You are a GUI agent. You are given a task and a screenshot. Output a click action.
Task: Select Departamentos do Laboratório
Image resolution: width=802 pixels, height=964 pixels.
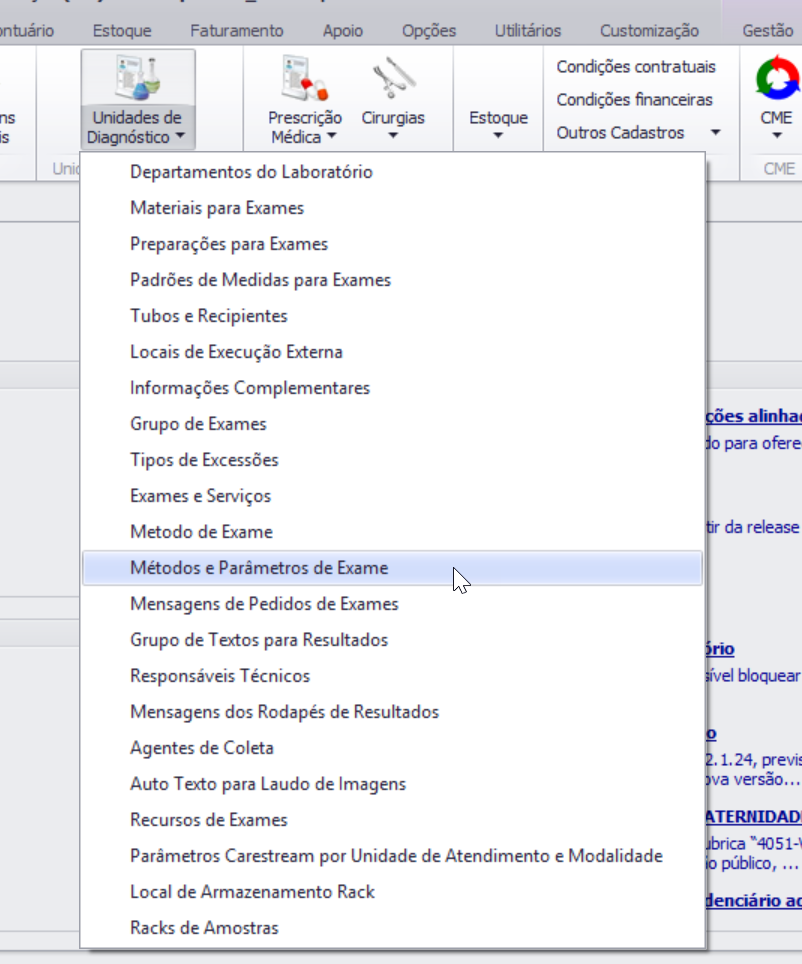[392, 172]
